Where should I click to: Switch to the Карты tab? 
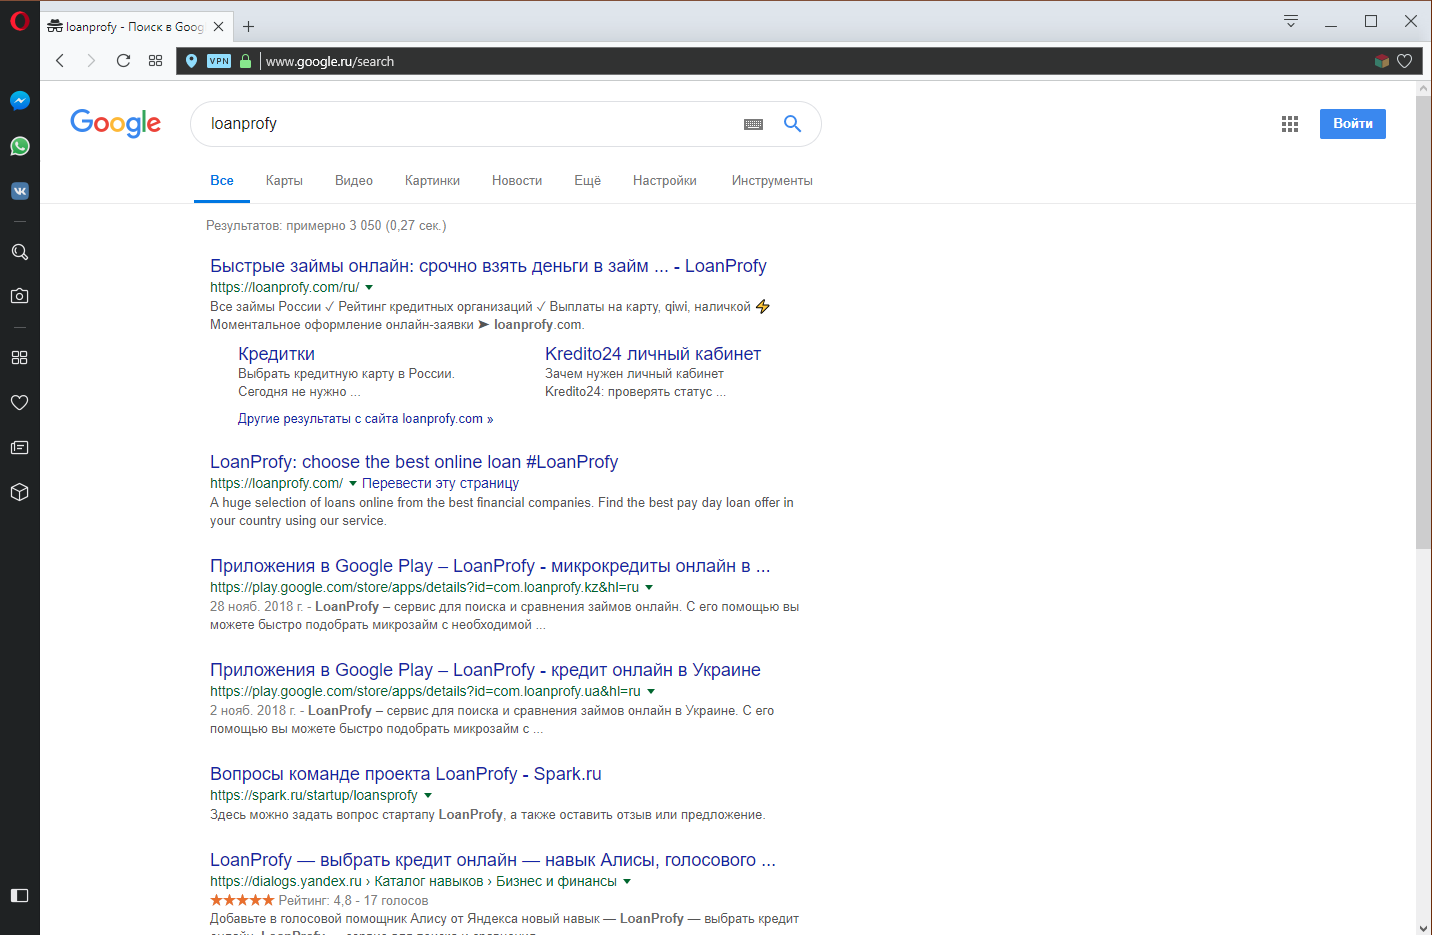tap(284, 181)
